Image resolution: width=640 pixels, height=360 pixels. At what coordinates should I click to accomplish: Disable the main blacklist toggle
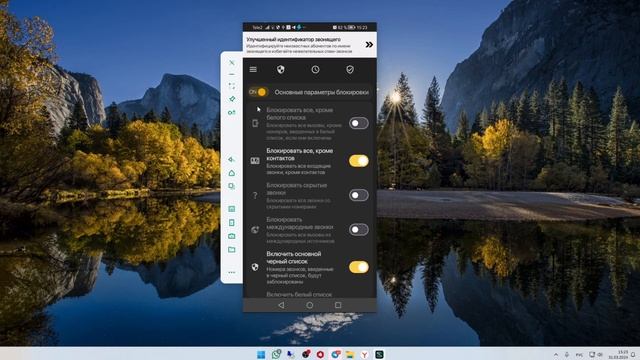[x=359, y=267]
